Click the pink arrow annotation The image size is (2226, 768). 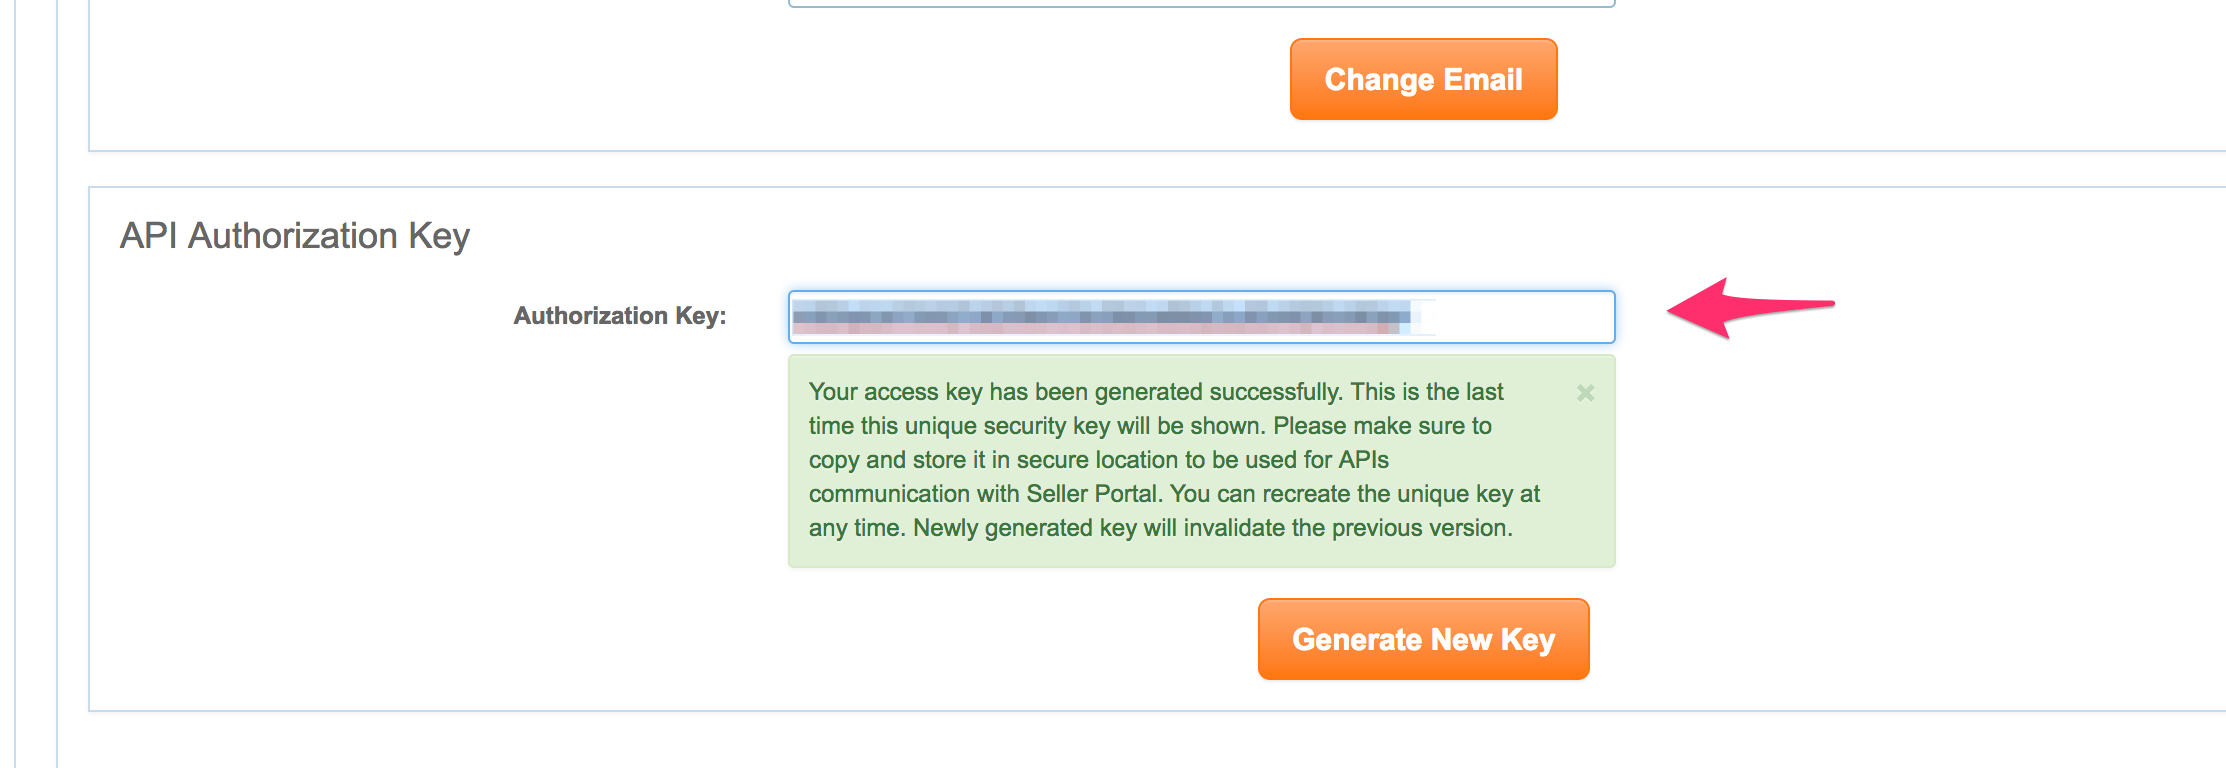click(1750, 307)
